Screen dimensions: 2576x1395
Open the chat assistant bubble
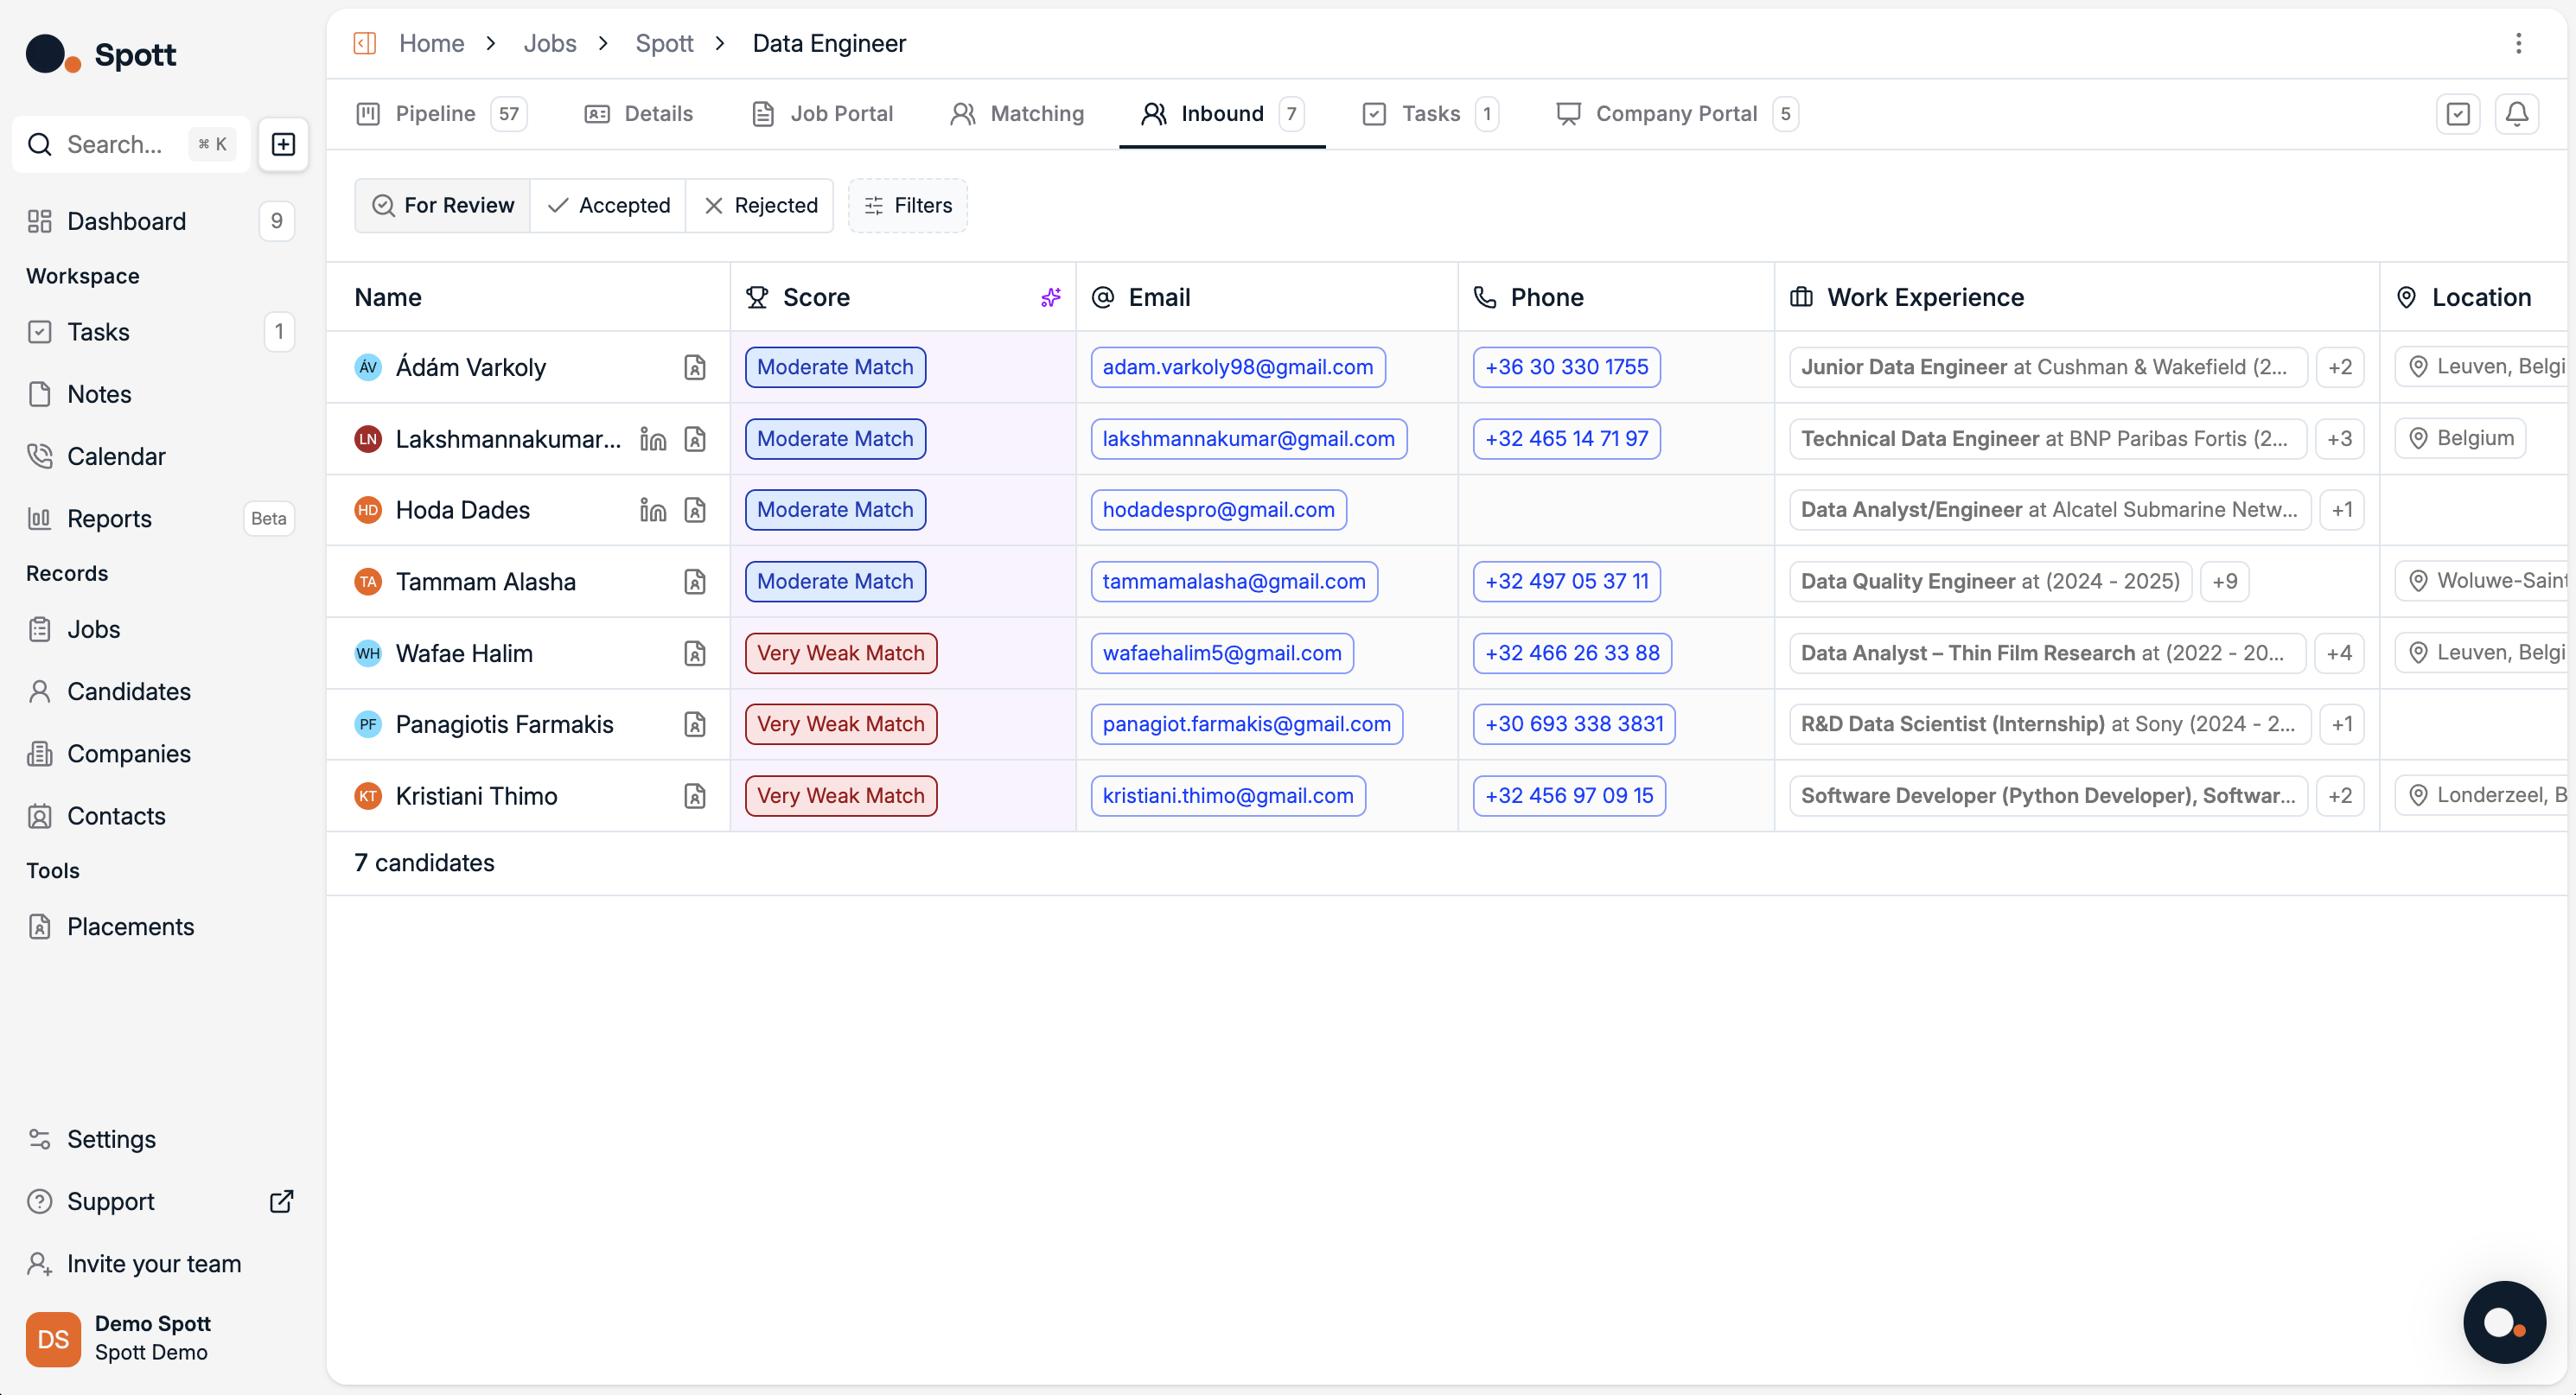pyautogui.click(x=2504, y=1322)
